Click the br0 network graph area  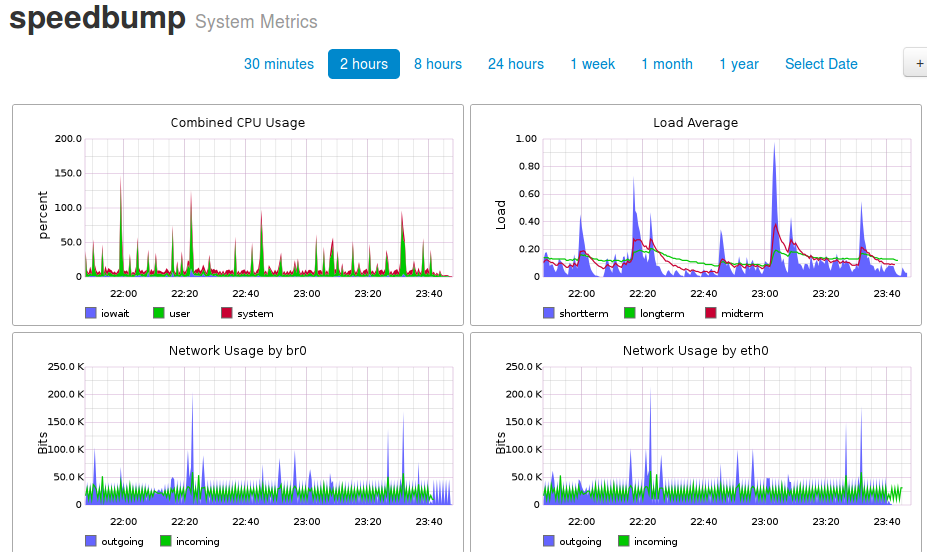point(269,436)
